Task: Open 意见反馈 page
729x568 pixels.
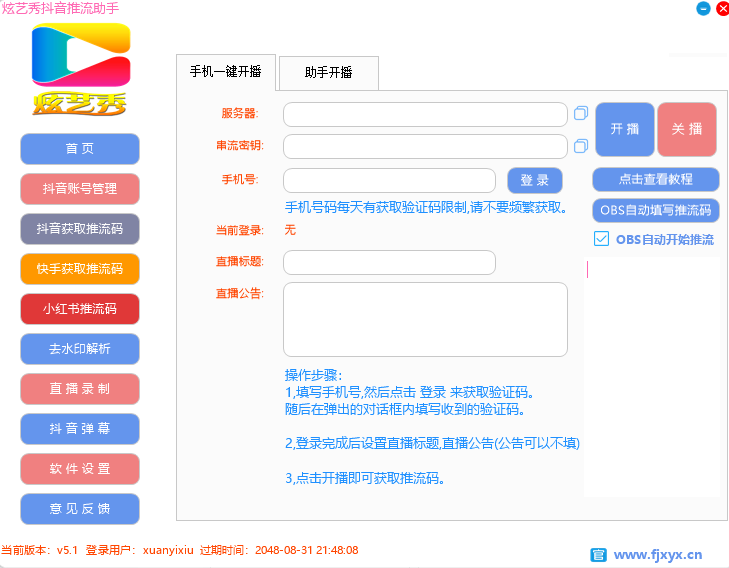Action: coord(80,509)
